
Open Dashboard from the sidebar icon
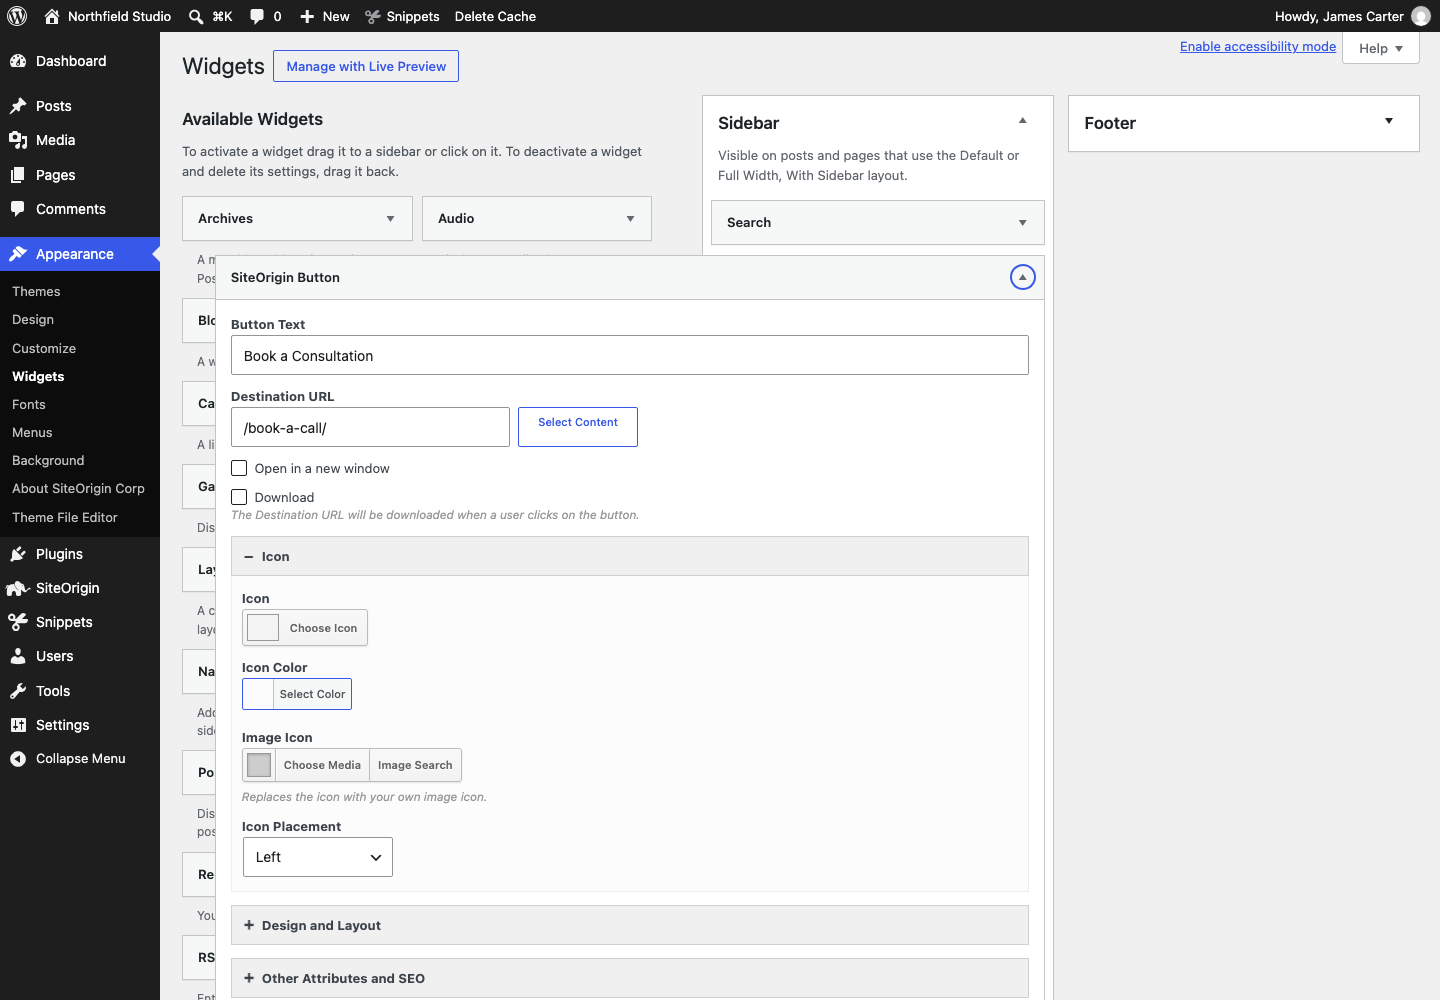(18, 61)
